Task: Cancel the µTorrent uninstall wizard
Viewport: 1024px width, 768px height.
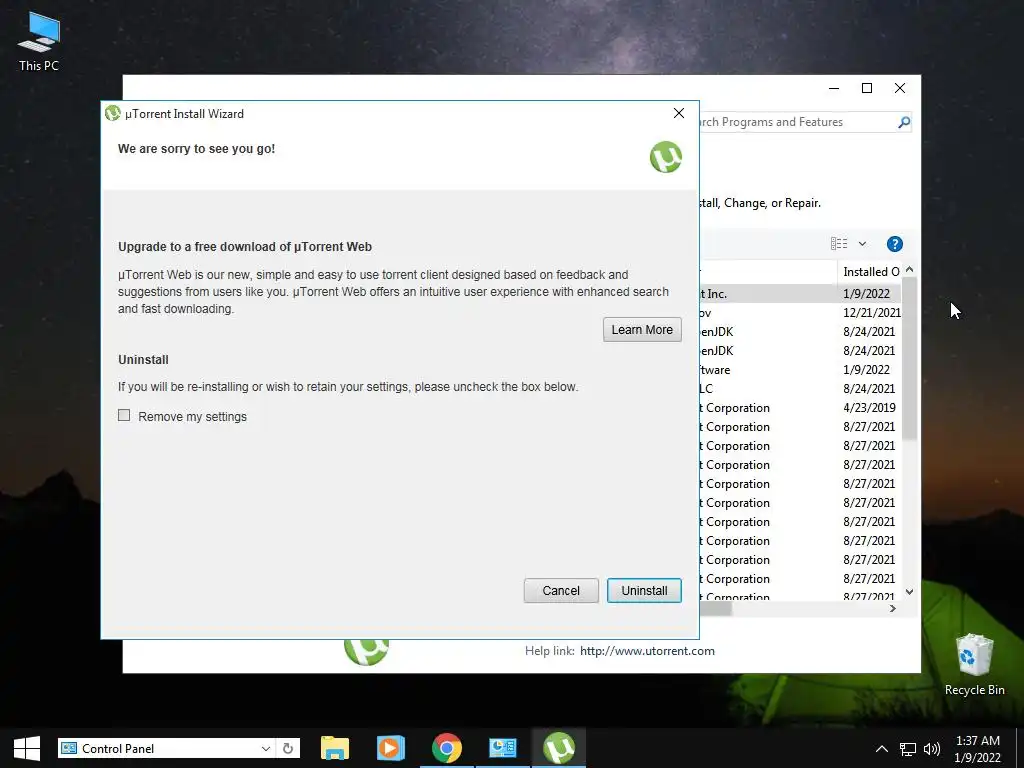Action: 561,590
